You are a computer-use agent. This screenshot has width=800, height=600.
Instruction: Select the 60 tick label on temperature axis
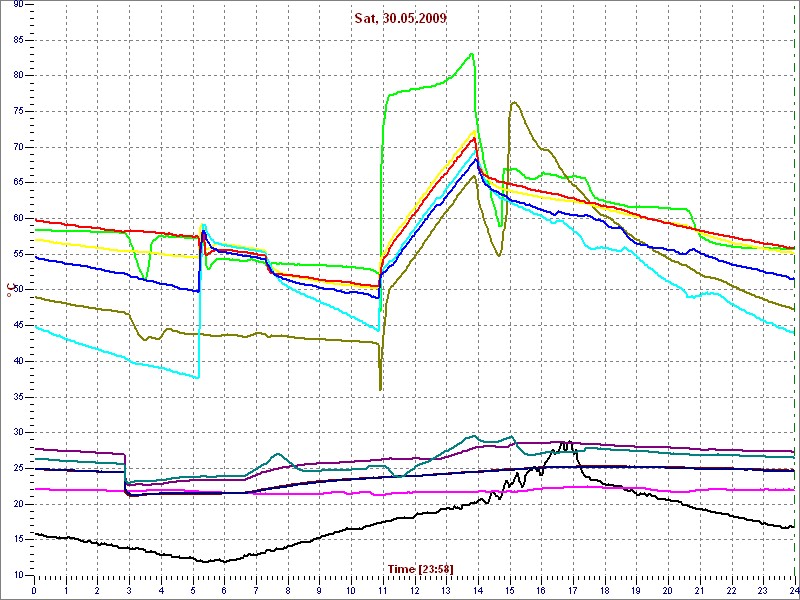click(17, 218)
